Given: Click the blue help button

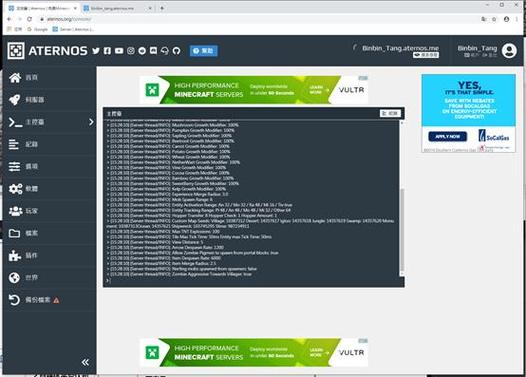Looking at the screenshot, I should [204, 51].
